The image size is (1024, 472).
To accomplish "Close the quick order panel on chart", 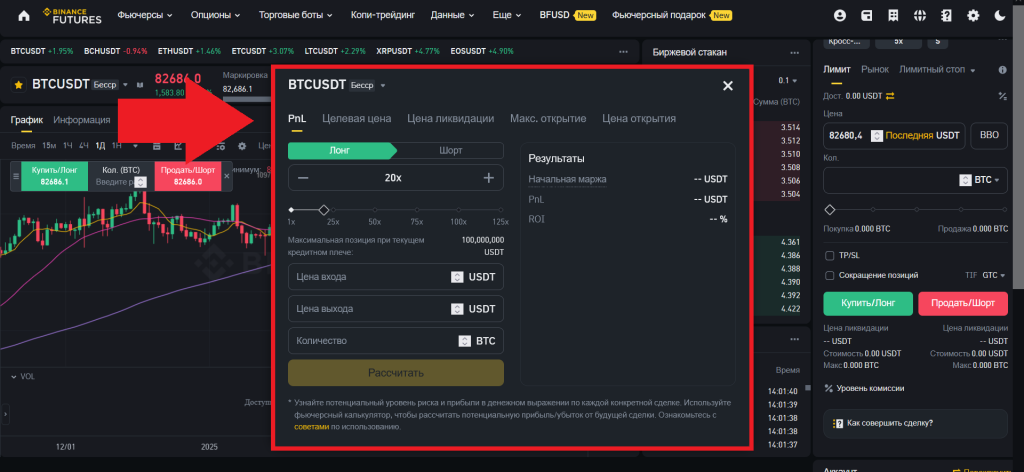I will 227,176.
